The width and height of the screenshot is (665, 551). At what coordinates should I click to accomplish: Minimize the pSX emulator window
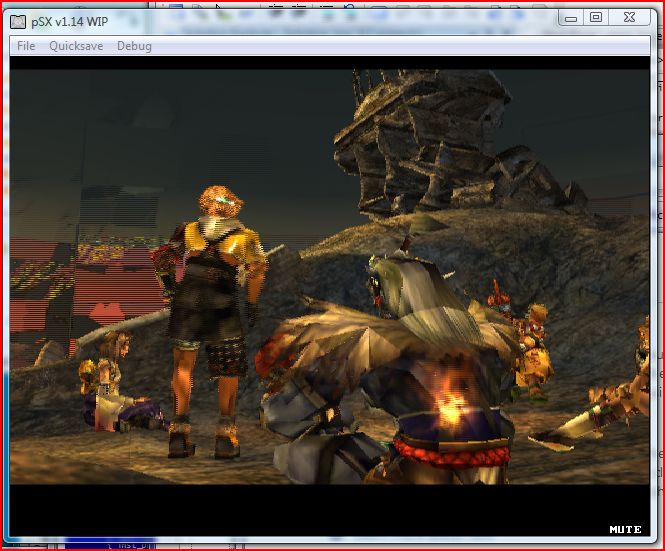pyautogui.click(x=571, y=18)
